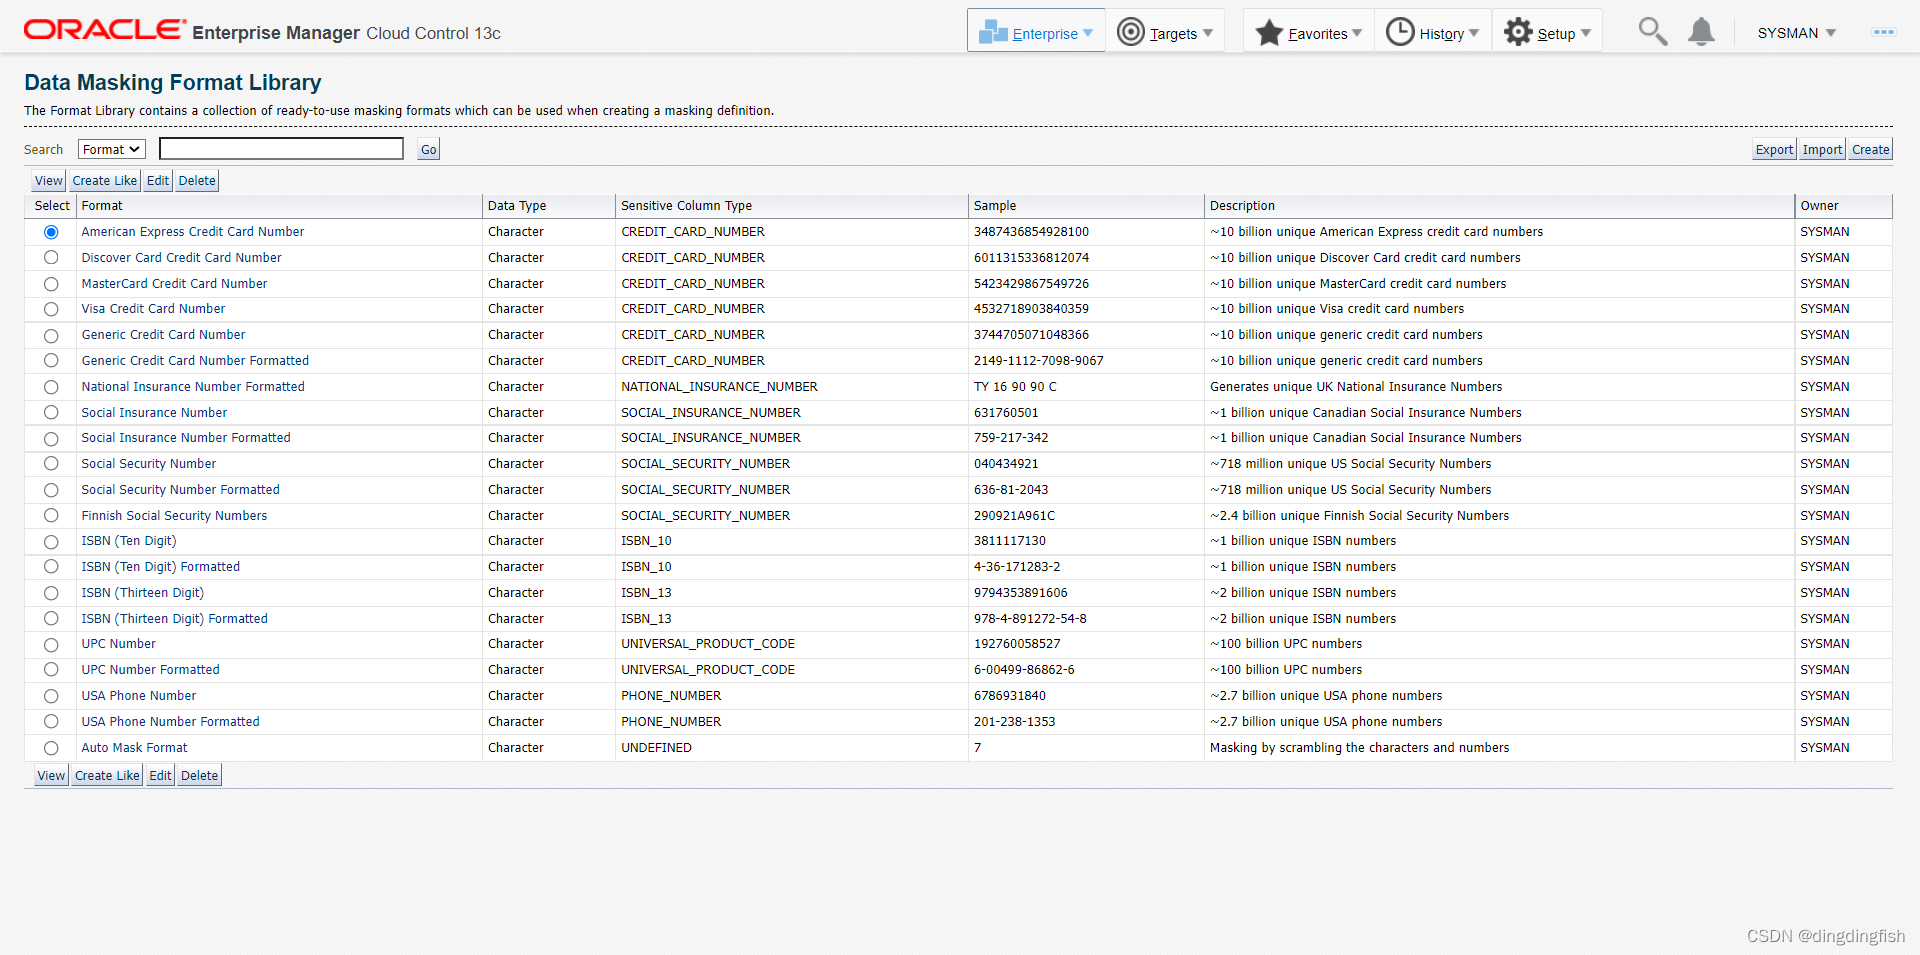The image size is (1920, 955).
Task: Select the Social Security Number radio
Action: (x=51, y=464)
